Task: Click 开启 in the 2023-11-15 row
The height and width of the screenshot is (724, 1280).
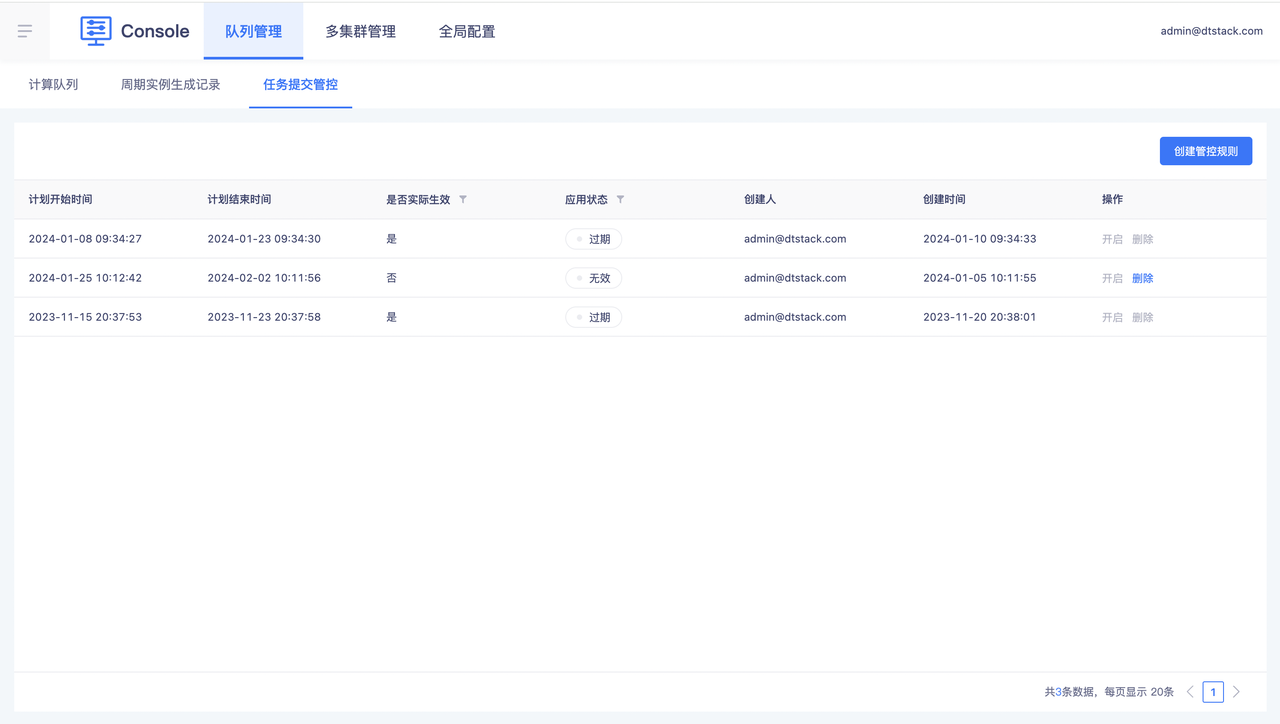Action: pyautogui.click(x=1112, y=317)
